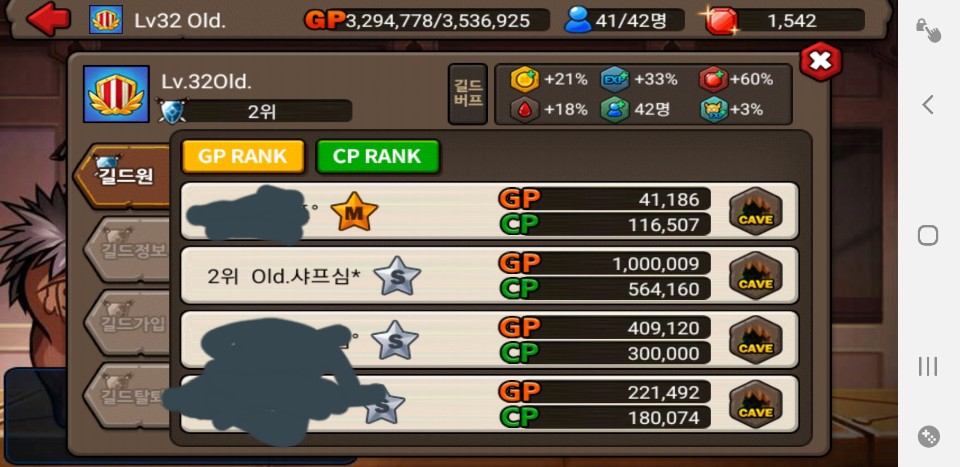Tap the guild shield emblem thumbnail
The height and width of the screenshot is (467, 960).
[x=116, y=94]
